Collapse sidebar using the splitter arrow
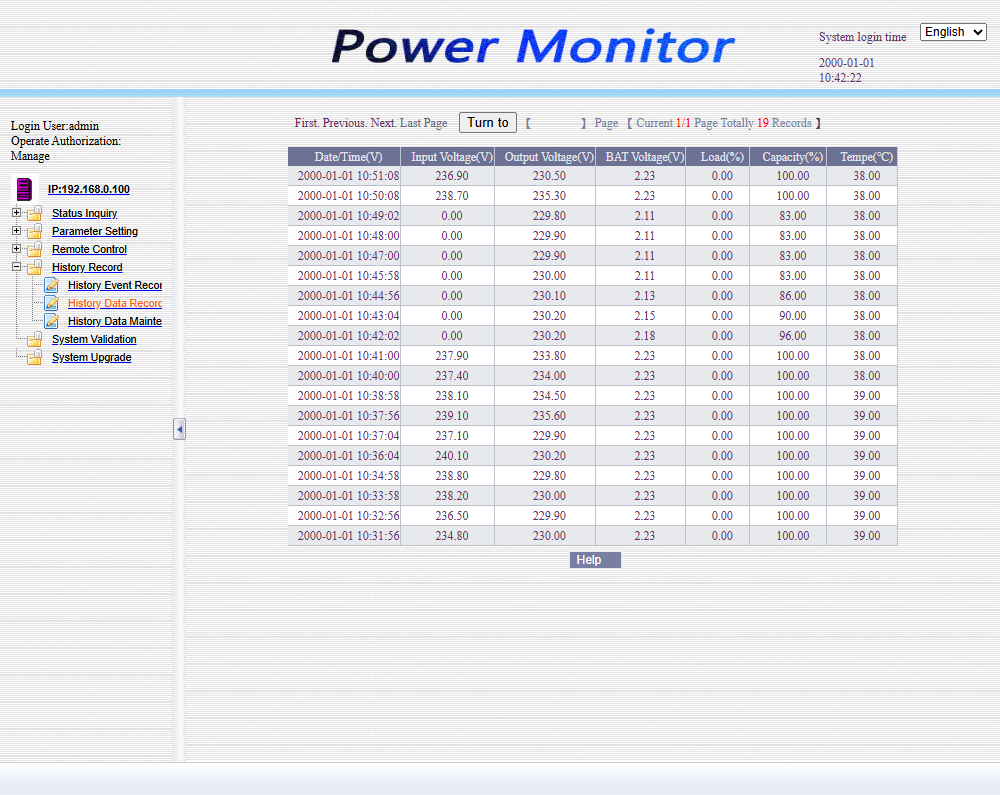The height and width of the screenshot is (795, 1000). (x=179, y=429)
